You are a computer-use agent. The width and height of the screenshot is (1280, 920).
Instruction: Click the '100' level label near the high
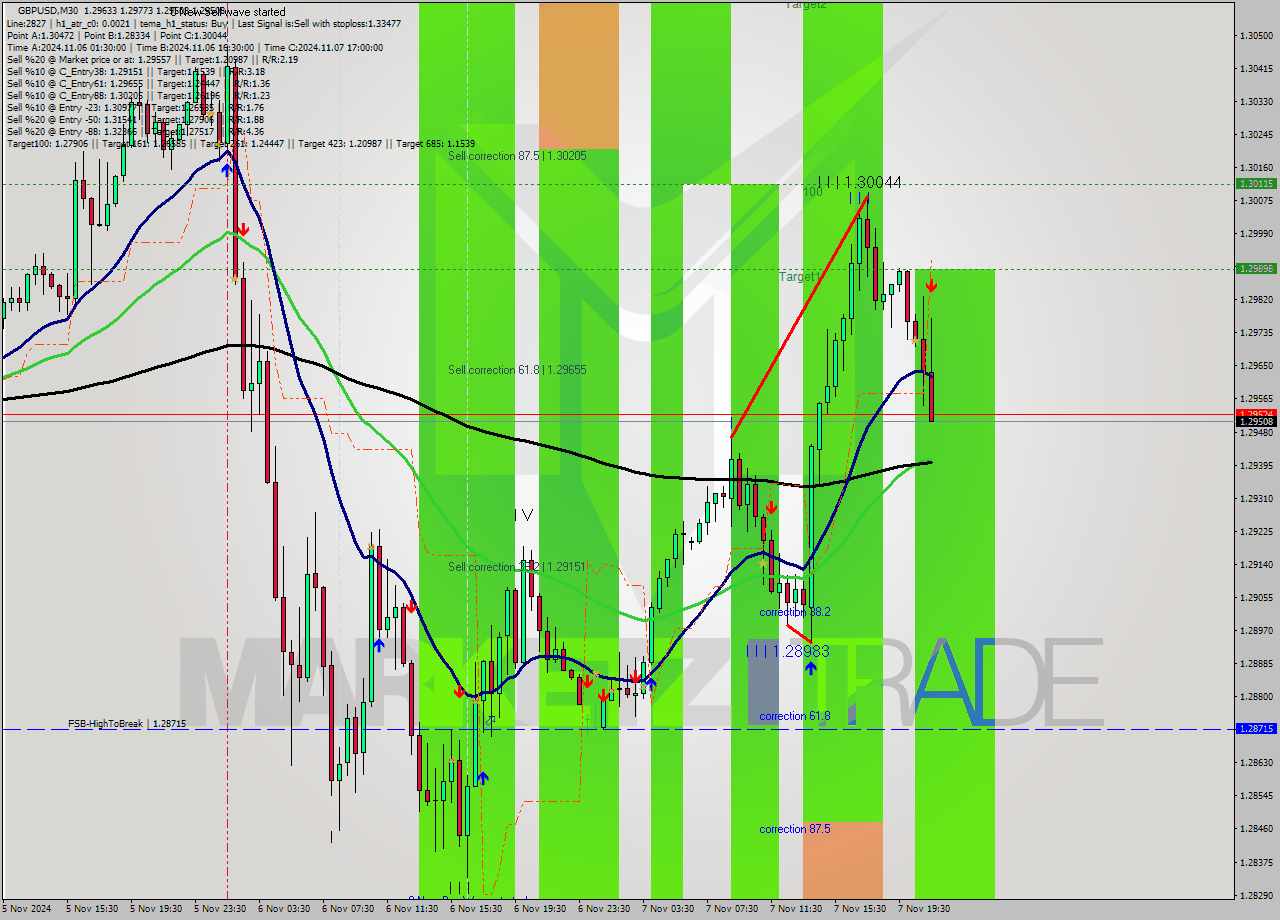[812, 192]
